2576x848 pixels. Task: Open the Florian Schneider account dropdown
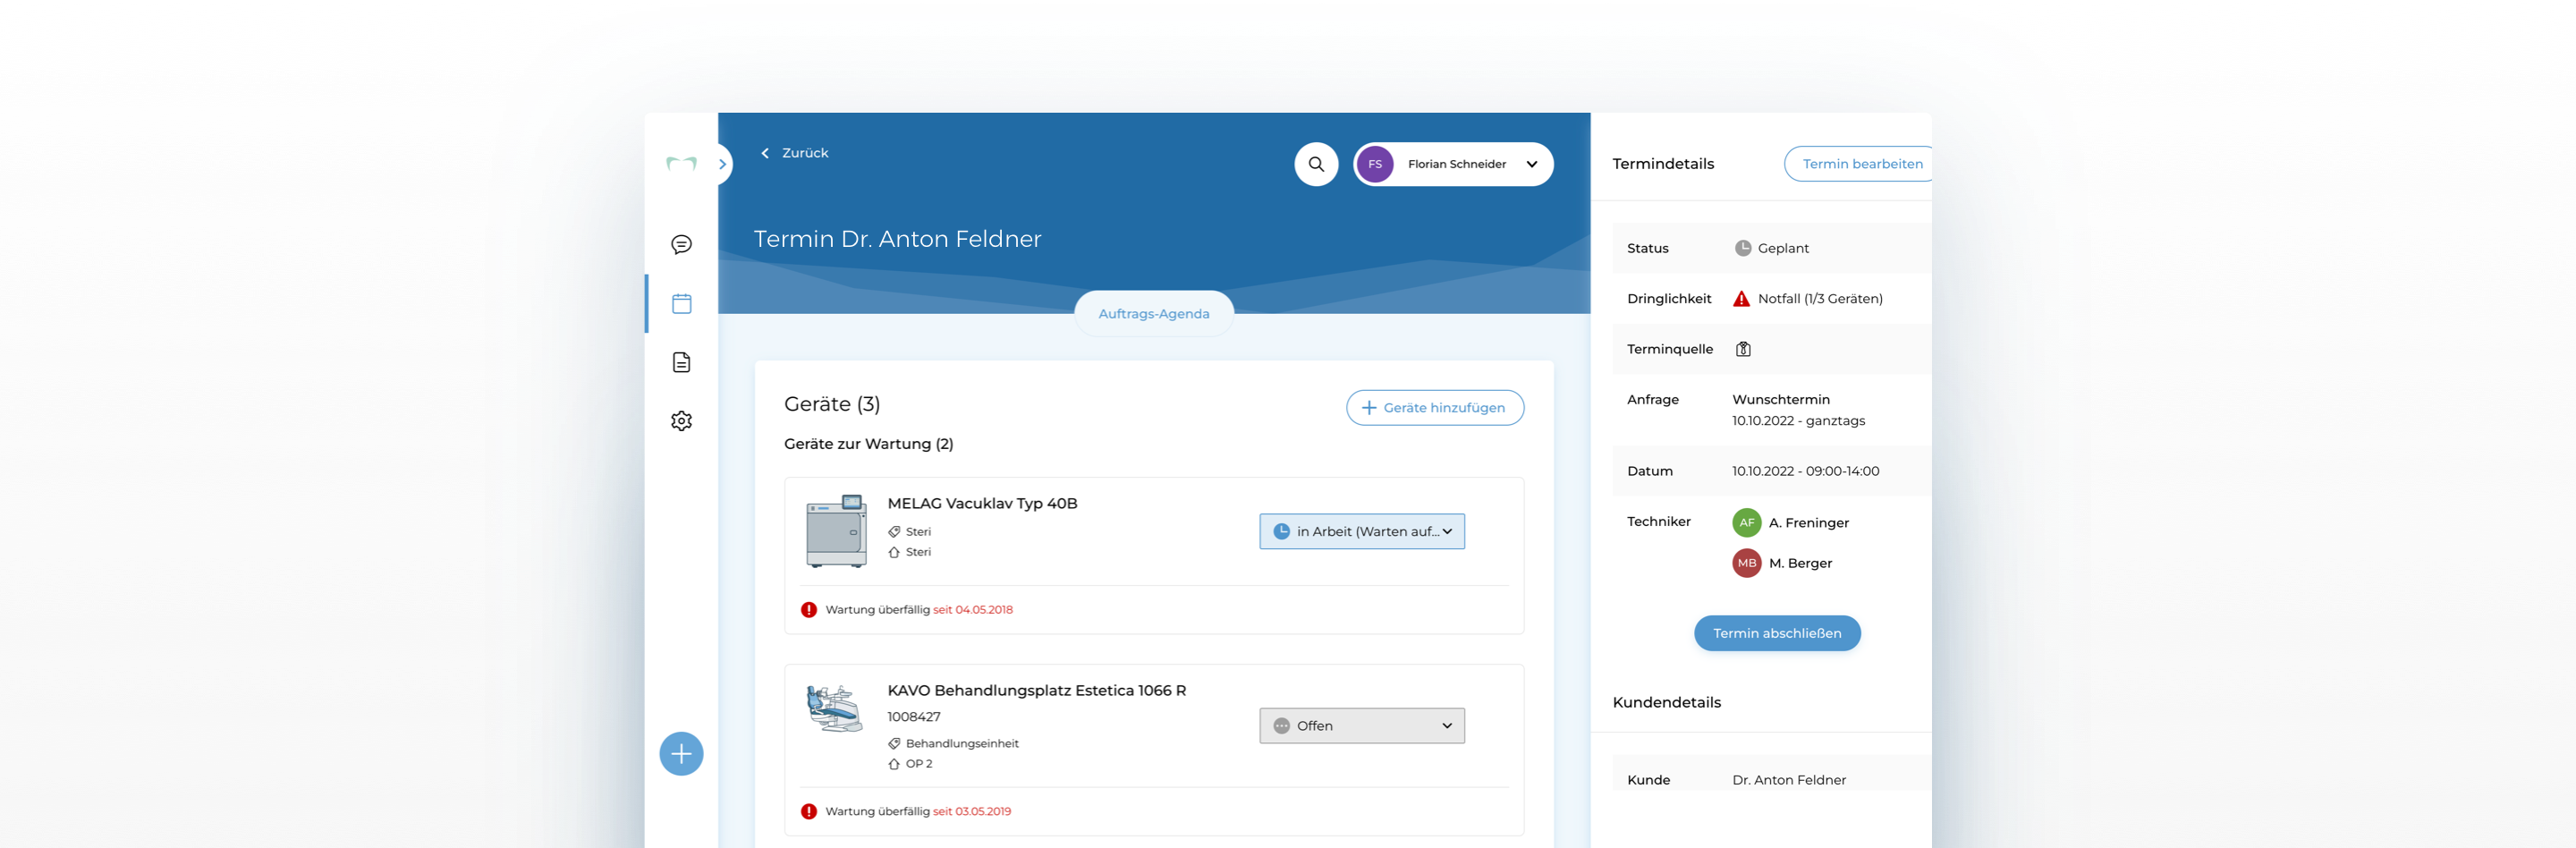click(x=1452, y=164)
